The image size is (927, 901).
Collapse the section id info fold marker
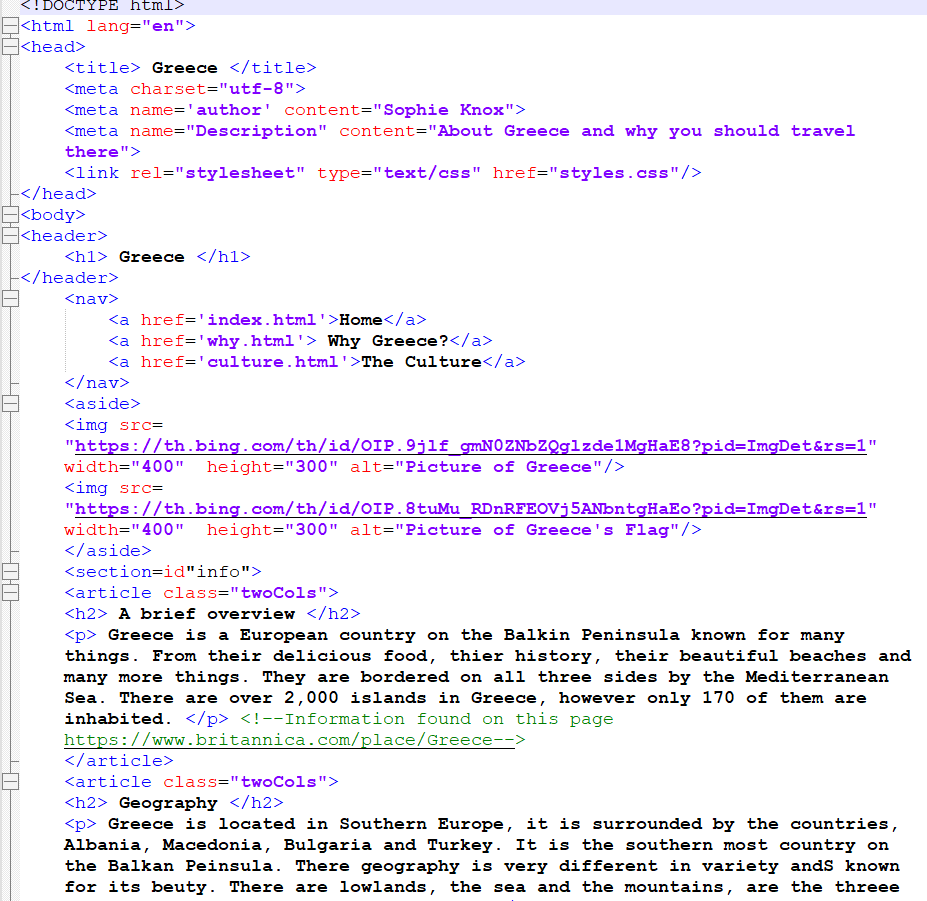click(11, 572)
